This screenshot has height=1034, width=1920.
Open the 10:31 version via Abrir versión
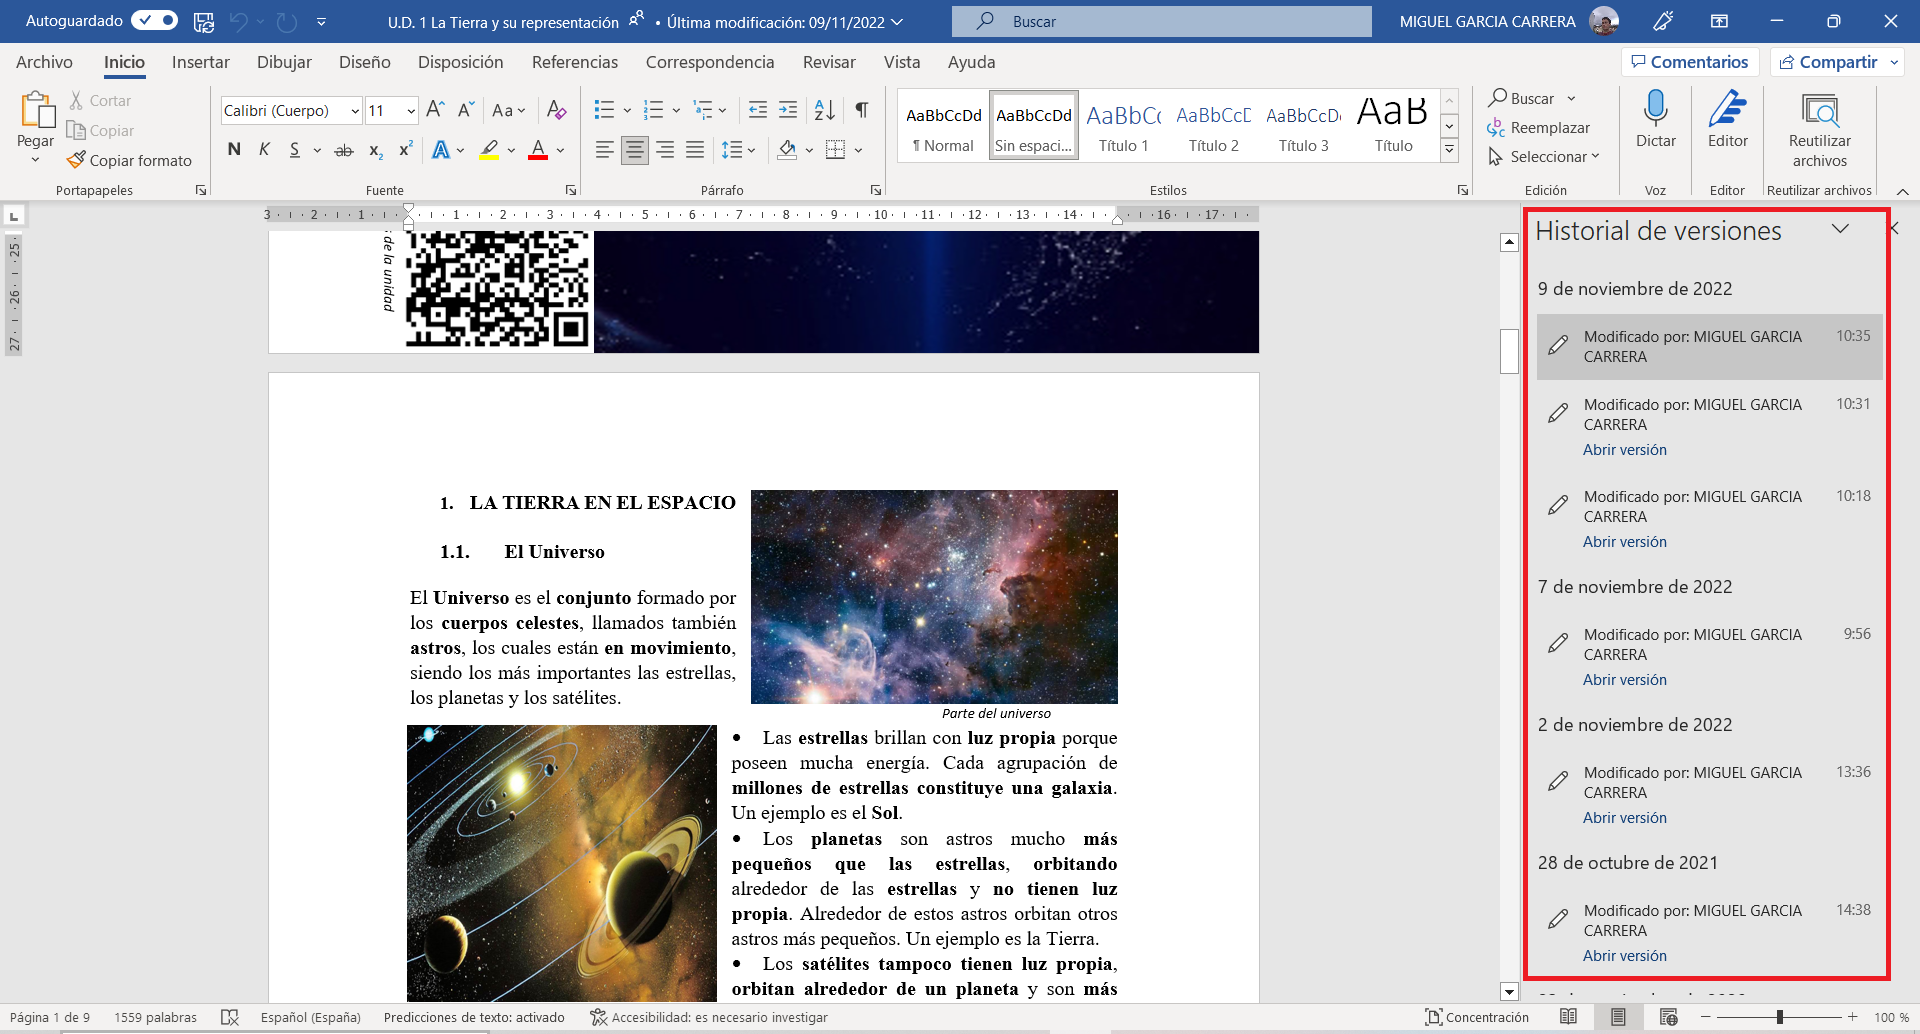[x=1624, y=450]
